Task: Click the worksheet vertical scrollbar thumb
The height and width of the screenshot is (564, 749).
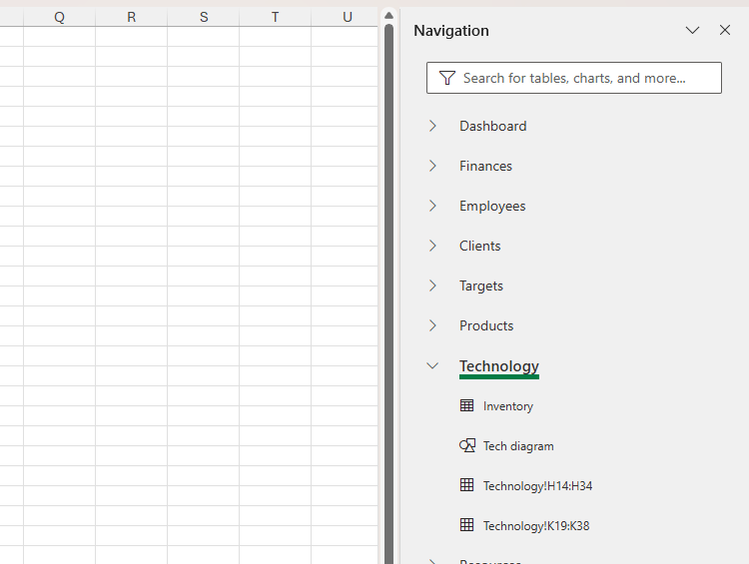Action: click(x=389, y=294)
